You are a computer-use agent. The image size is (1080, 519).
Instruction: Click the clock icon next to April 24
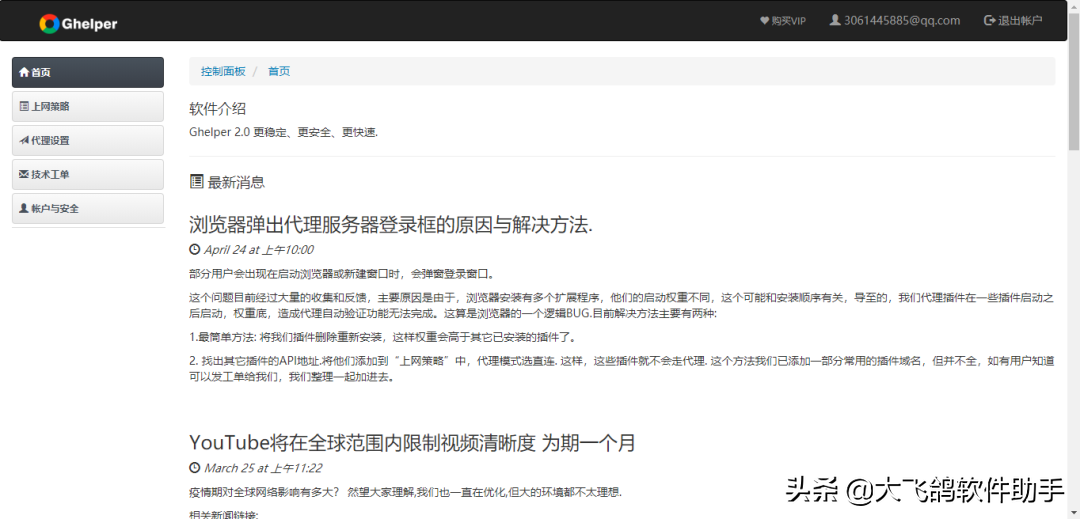(195, 250)
